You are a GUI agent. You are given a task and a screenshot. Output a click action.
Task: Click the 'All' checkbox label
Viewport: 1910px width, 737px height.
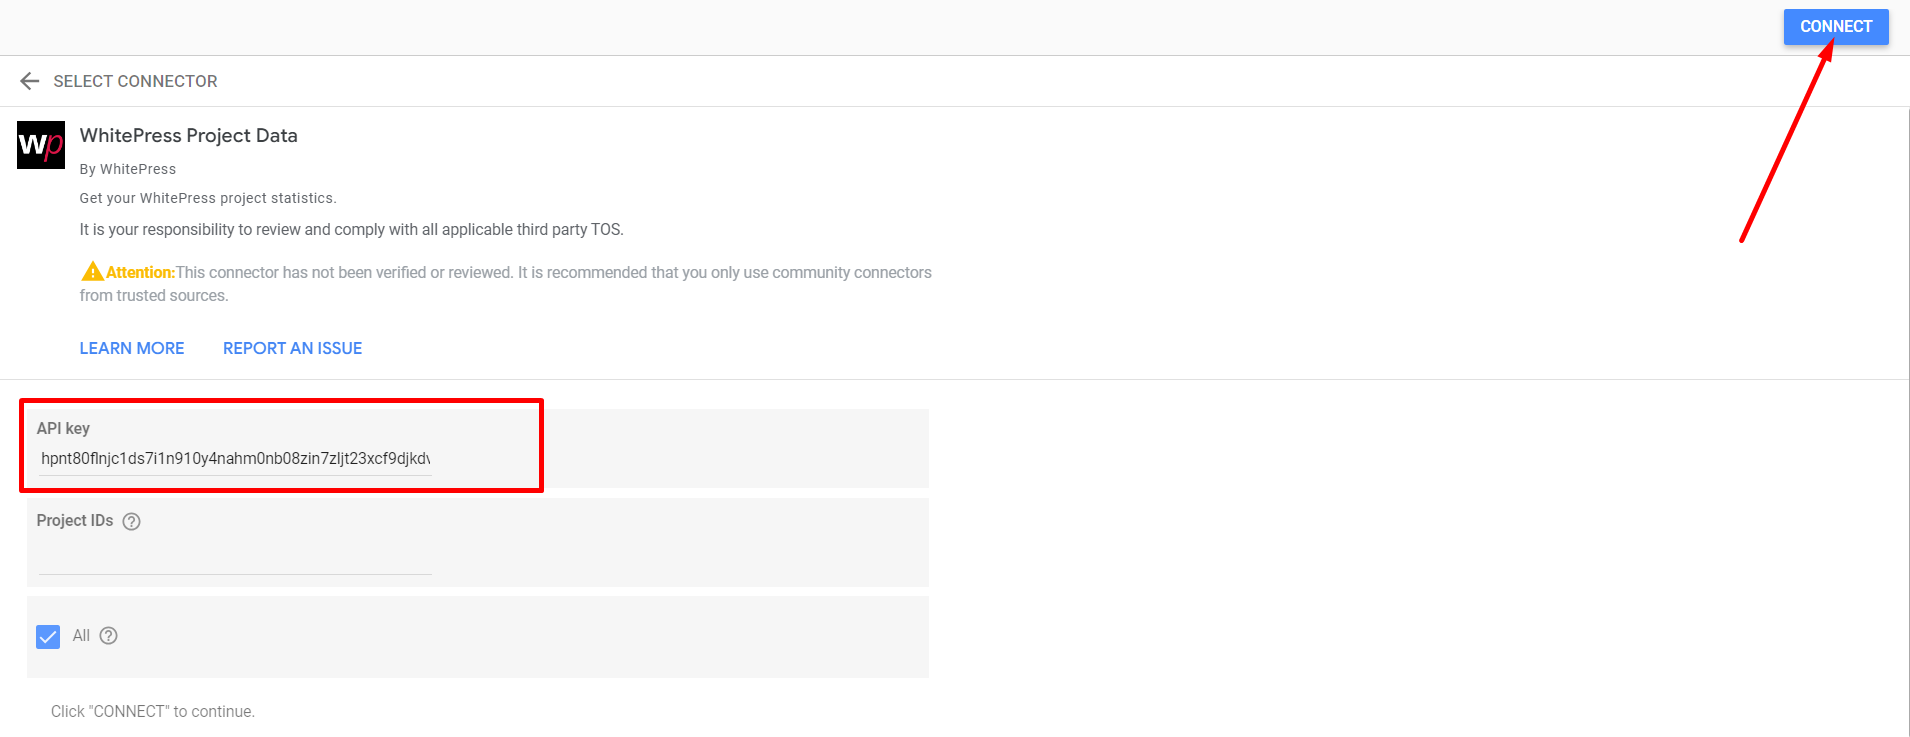[81, 636]
